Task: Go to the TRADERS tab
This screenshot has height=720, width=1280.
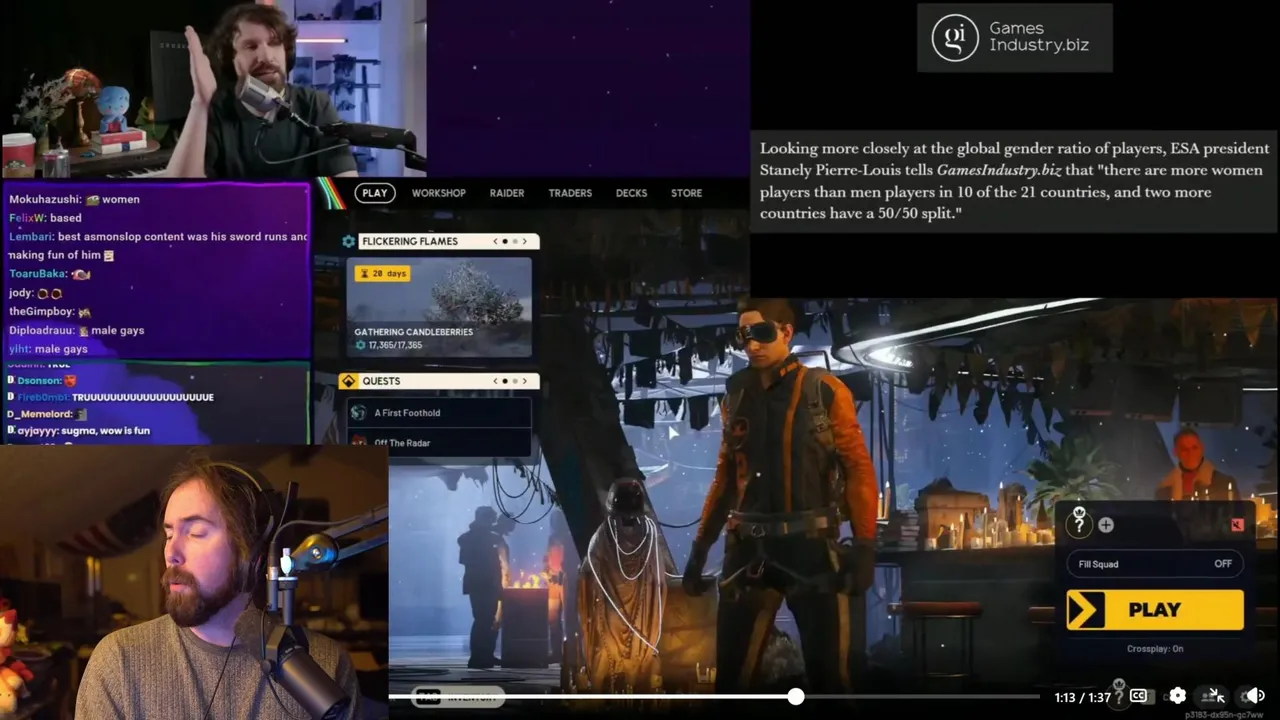Action: (570, 193)
